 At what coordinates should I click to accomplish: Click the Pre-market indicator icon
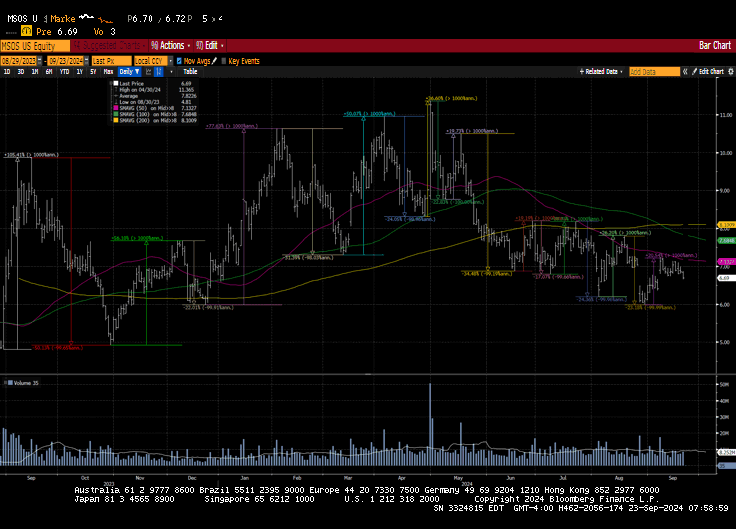26,31
